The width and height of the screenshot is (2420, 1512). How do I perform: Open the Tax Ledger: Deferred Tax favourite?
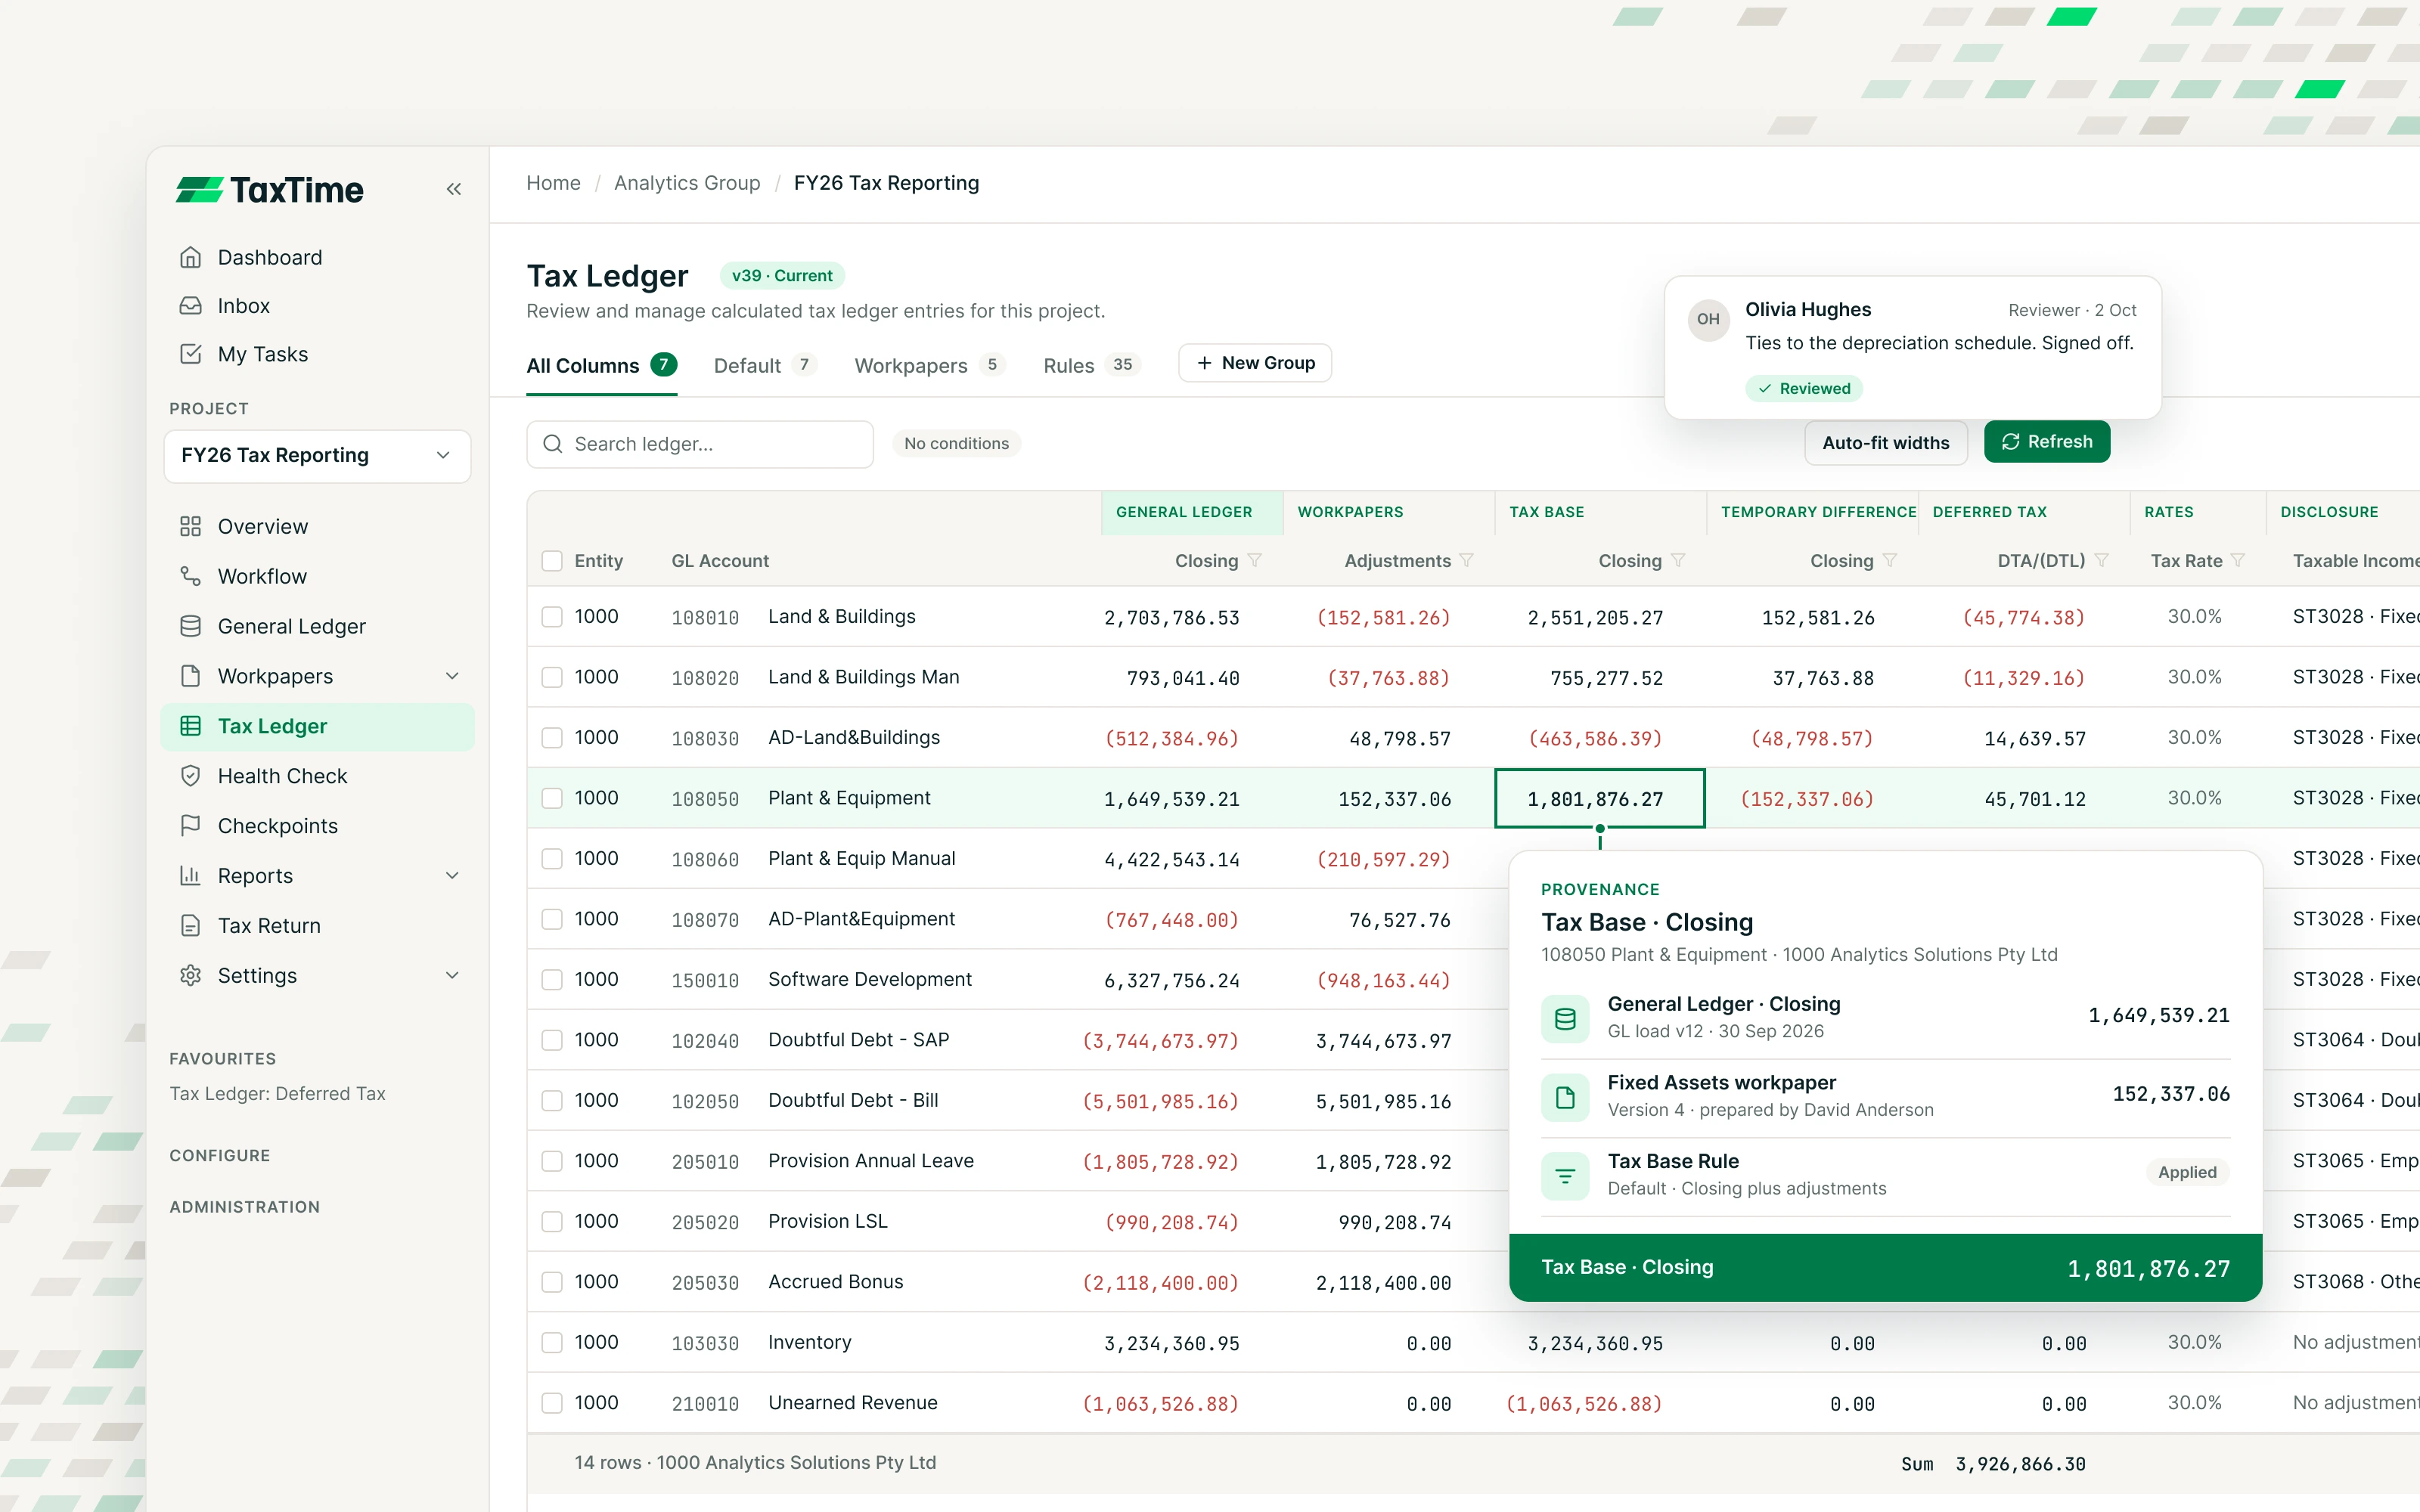coord(277,1094)
